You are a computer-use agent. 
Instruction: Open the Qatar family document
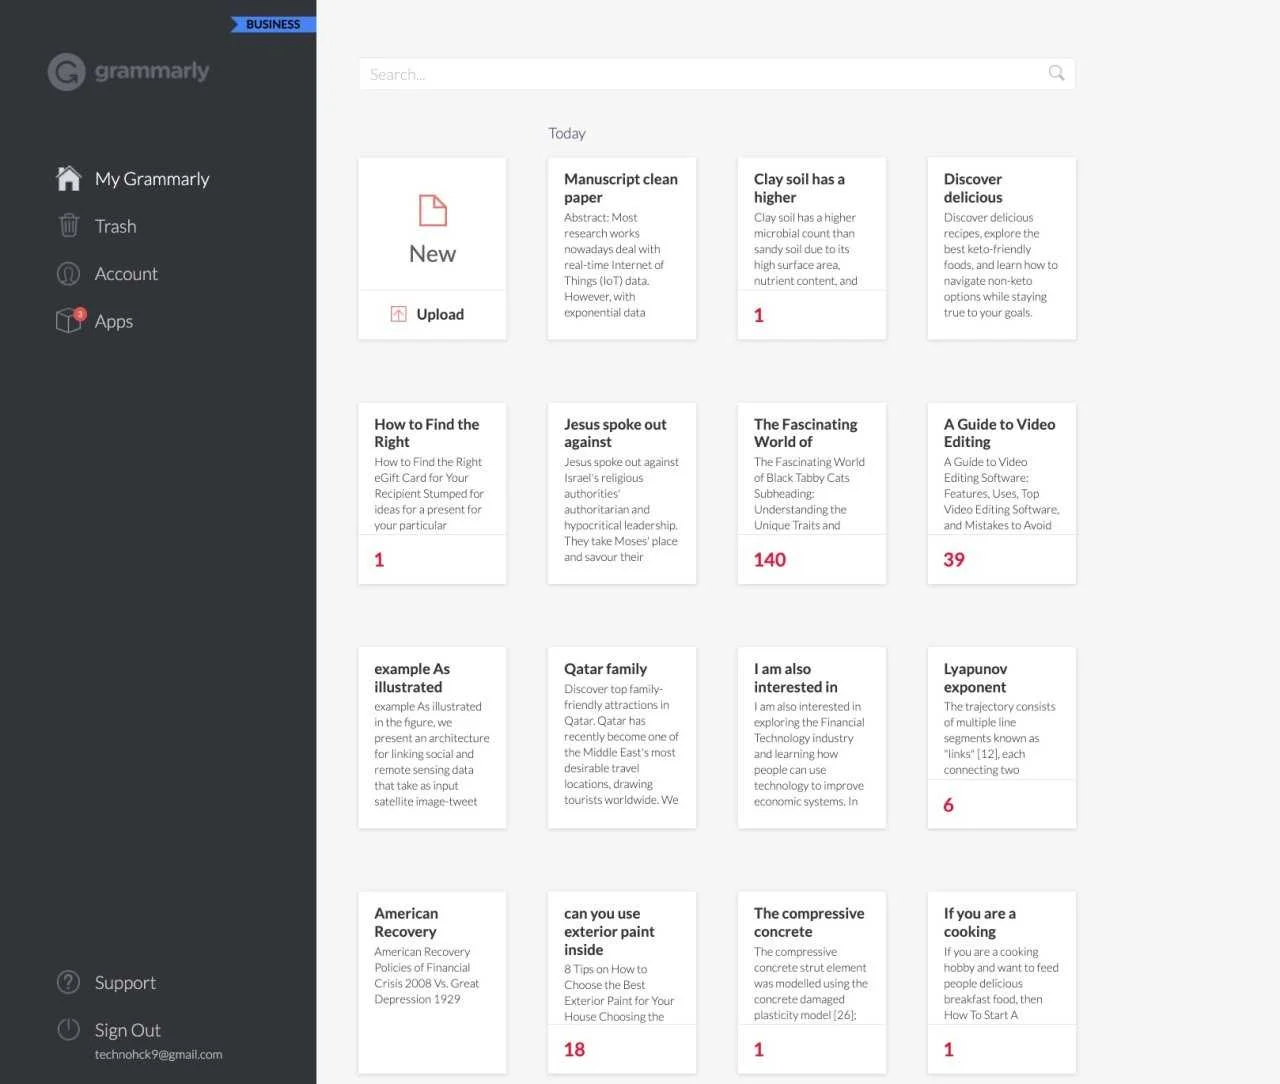(622, 738)
